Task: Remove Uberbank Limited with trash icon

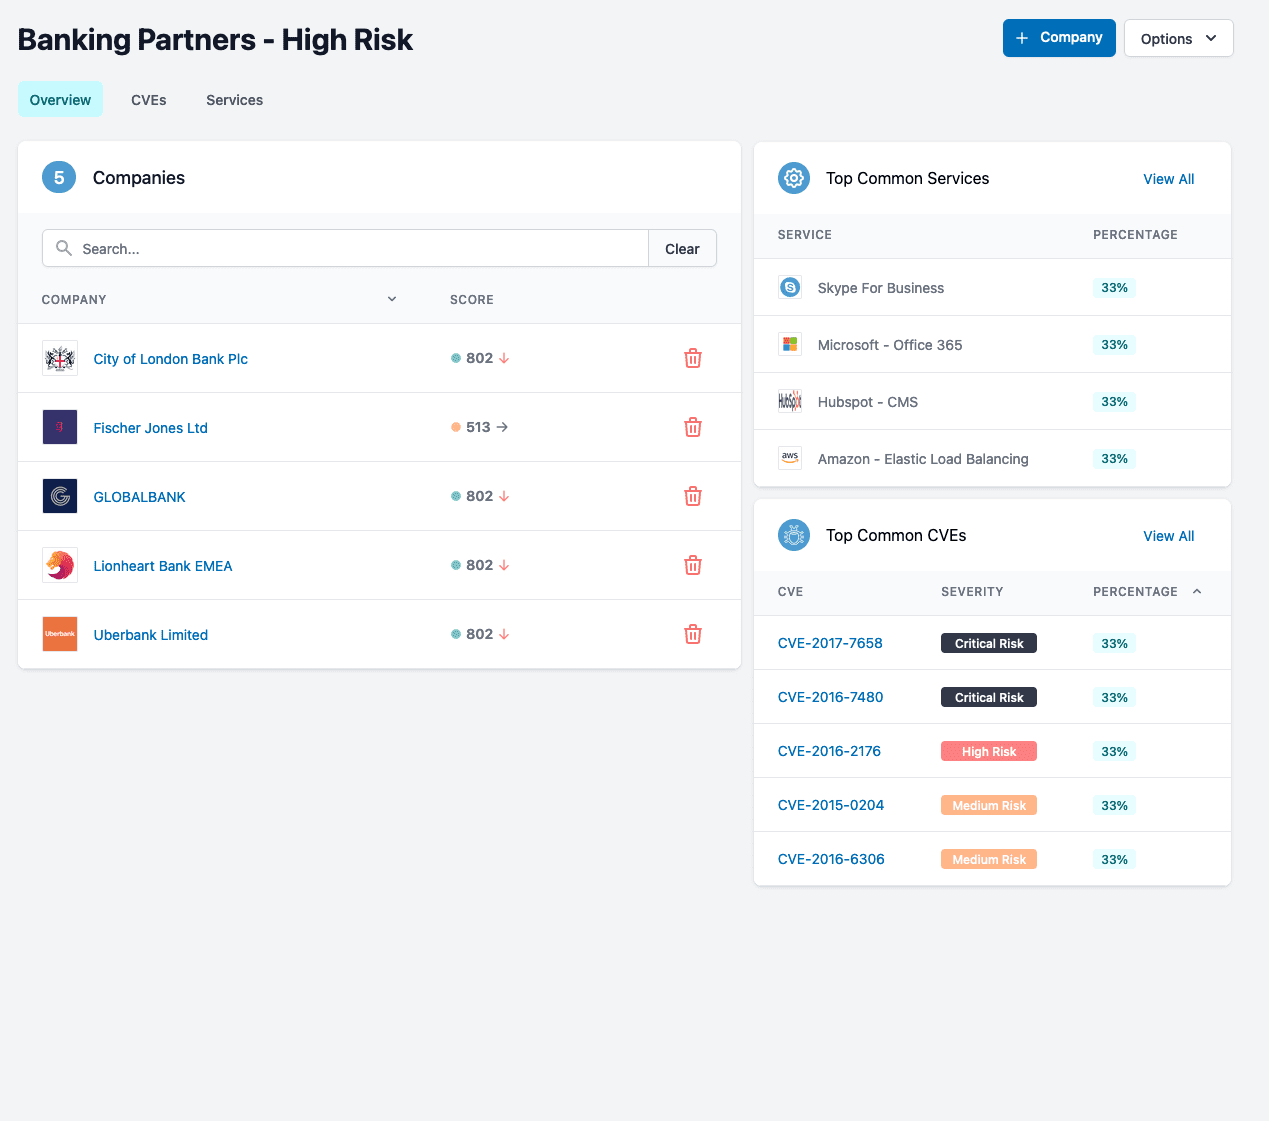Action: pyautogui.click(x=692, y=634)
